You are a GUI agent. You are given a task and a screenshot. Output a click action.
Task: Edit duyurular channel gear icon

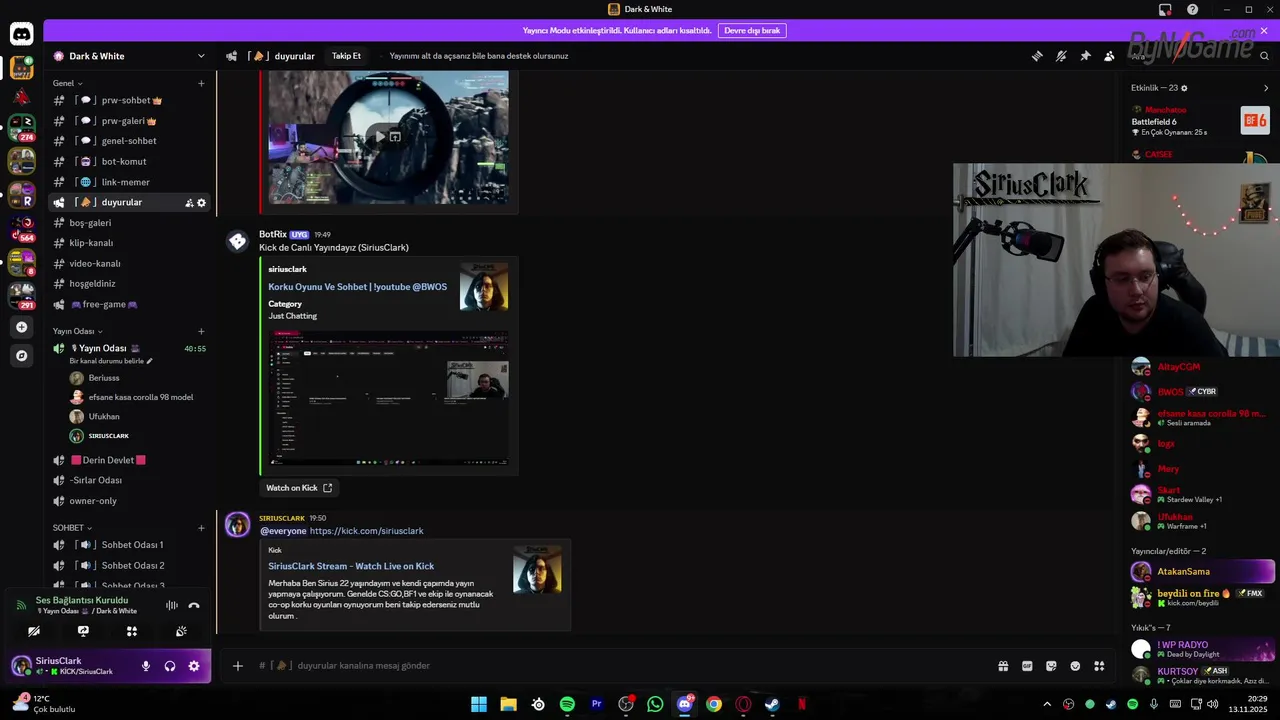[201, 203]
